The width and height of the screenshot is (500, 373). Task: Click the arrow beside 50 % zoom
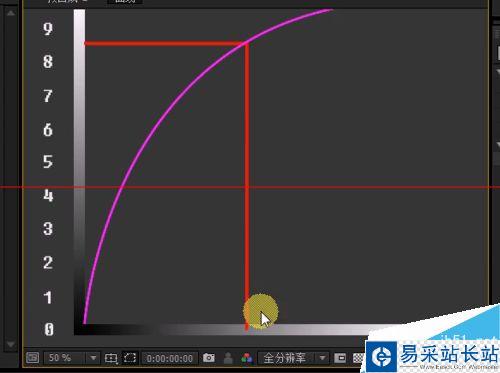93,358
